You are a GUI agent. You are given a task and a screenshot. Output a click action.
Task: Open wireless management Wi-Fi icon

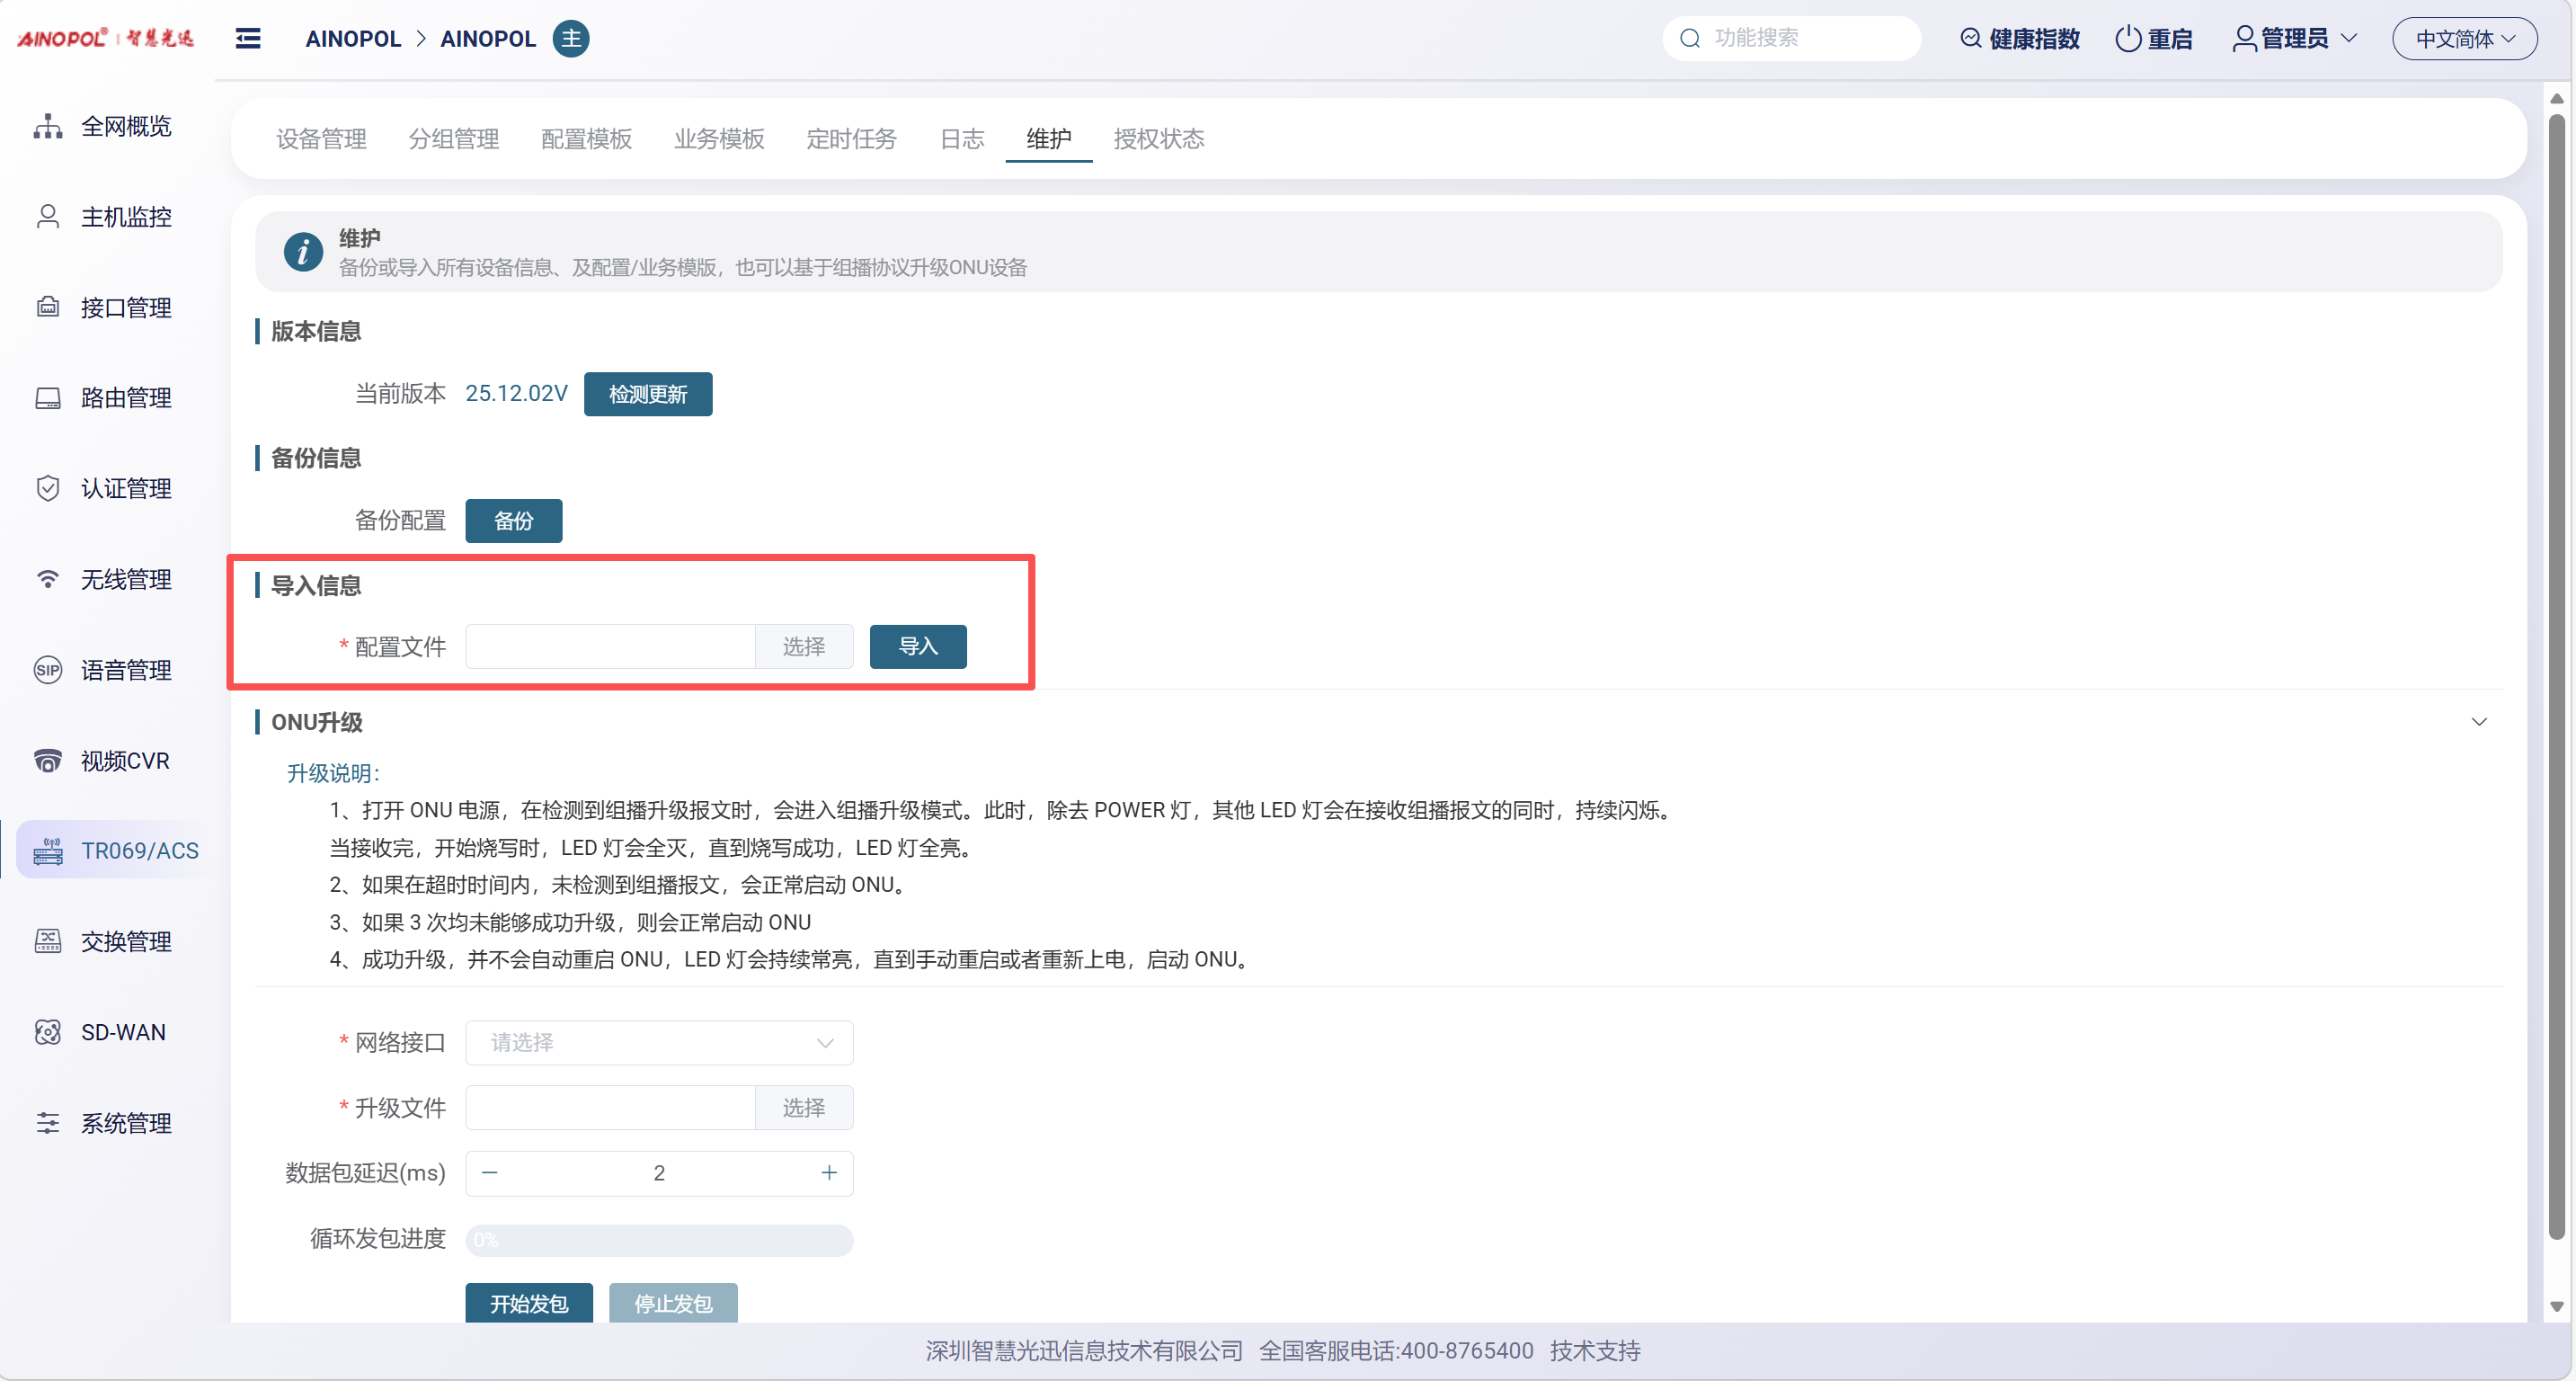point(48,579)
